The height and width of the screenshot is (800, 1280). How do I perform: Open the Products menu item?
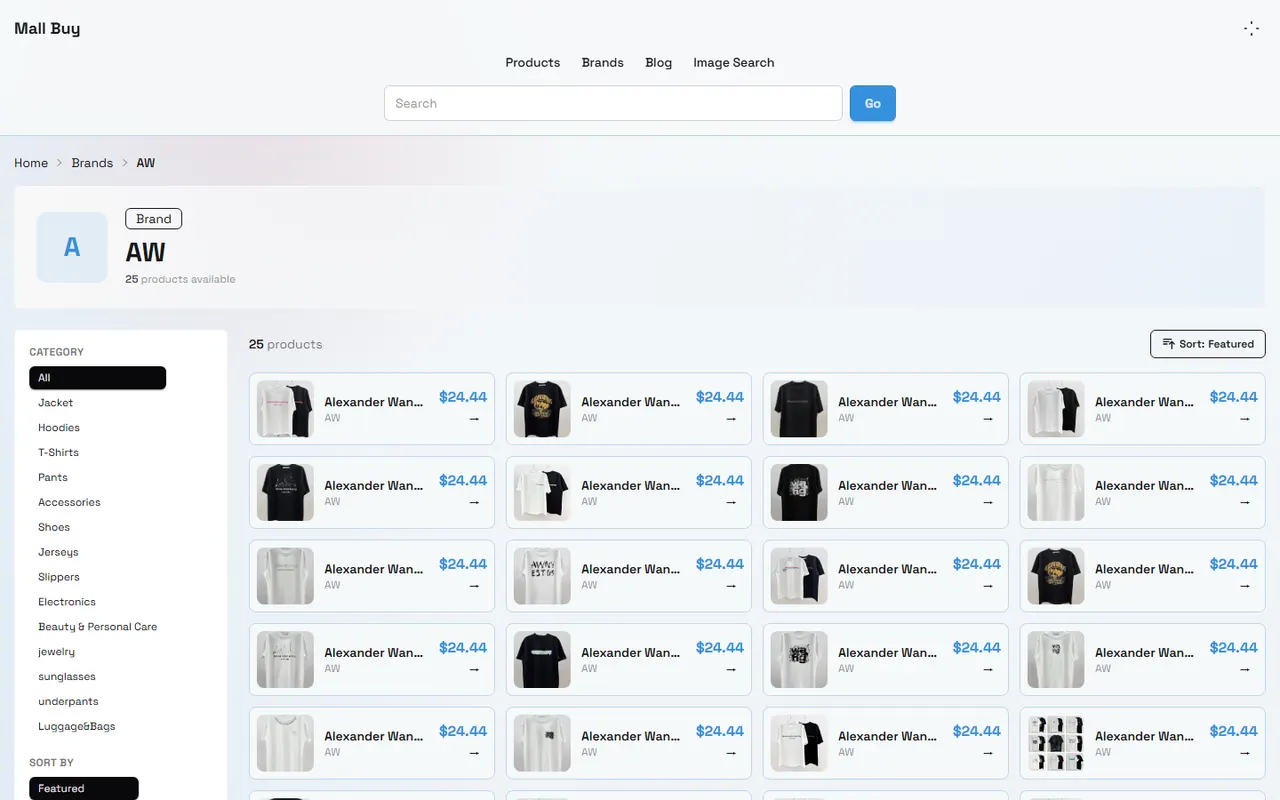532,62
